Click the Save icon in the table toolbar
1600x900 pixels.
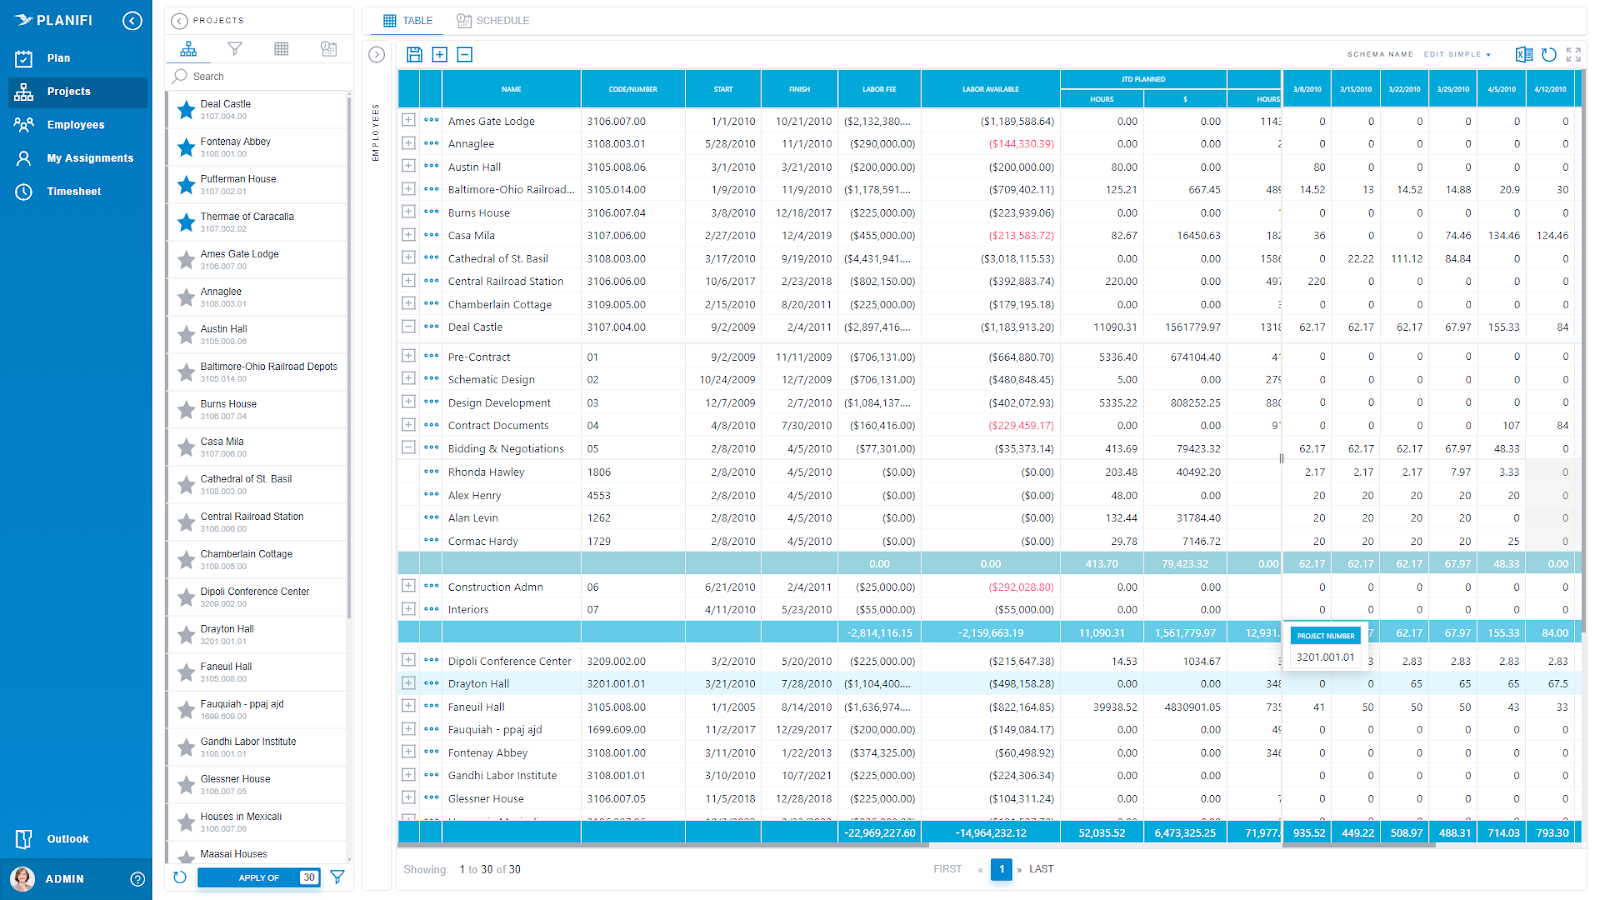[414, 55]
